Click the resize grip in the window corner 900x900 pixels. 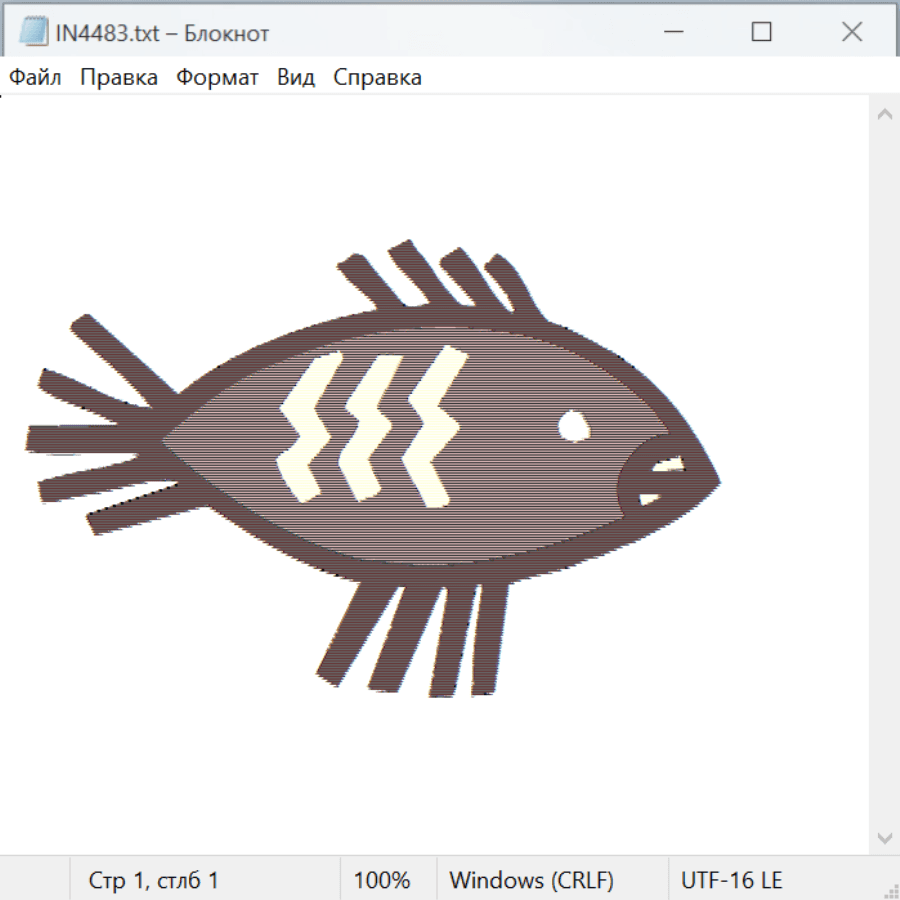pyautogui.click(x=890, y=890)
